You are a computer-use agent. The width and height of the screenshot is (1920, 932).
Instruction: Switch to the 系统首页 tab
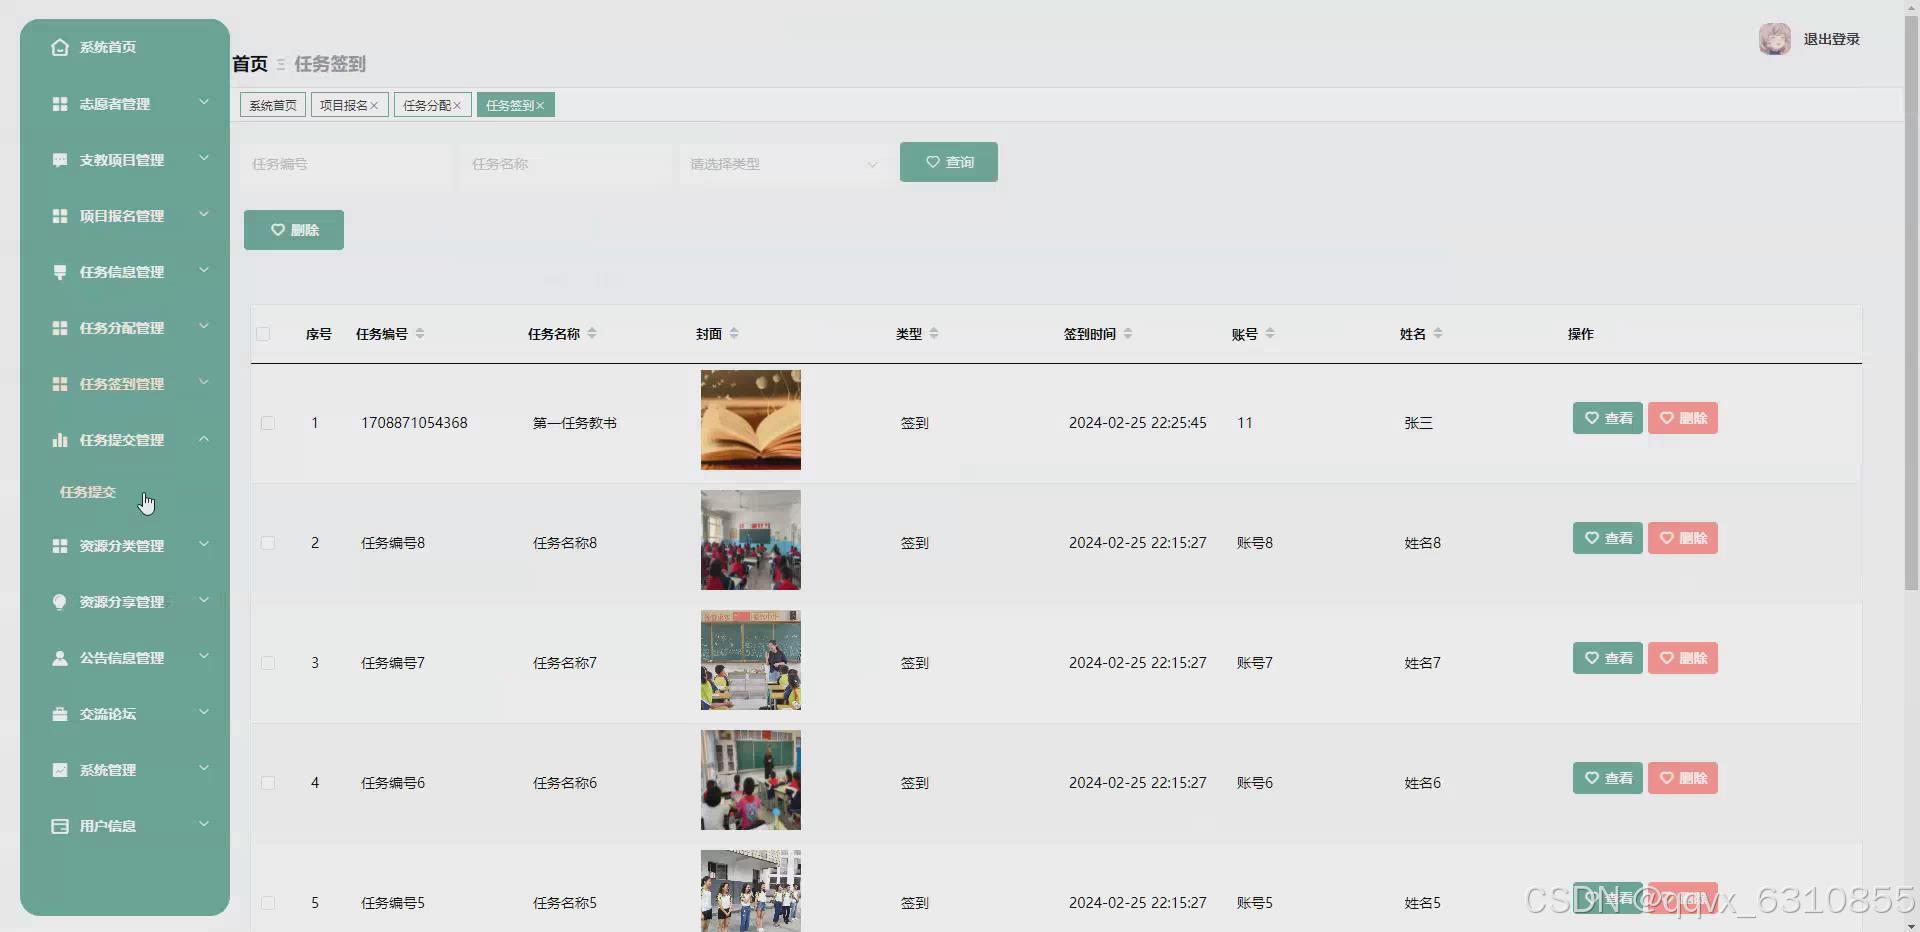(x=273, y=105)
